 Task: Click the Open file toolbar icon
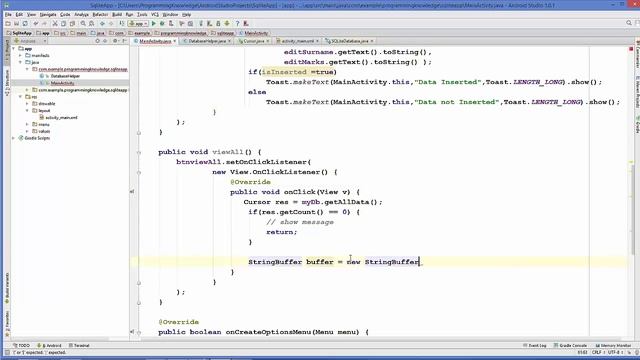(8, 24)
